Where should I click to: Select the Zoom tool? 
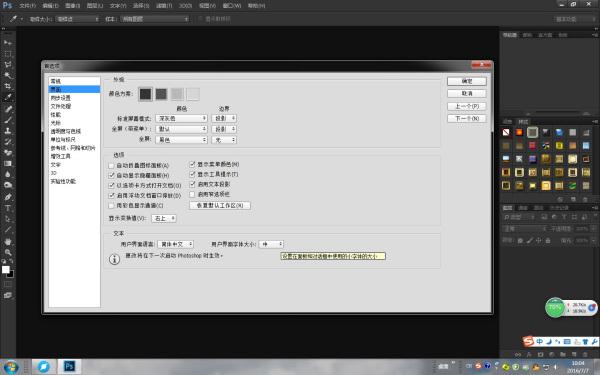8,253
